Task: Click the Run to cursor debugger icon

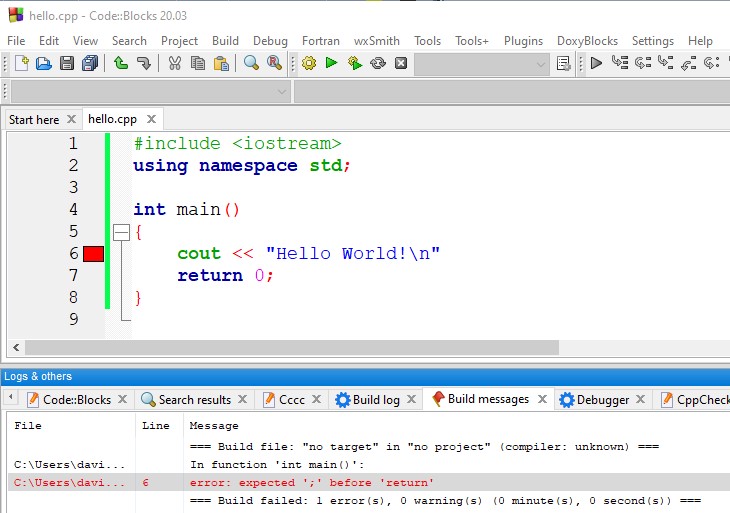Action: click(620, 62)
